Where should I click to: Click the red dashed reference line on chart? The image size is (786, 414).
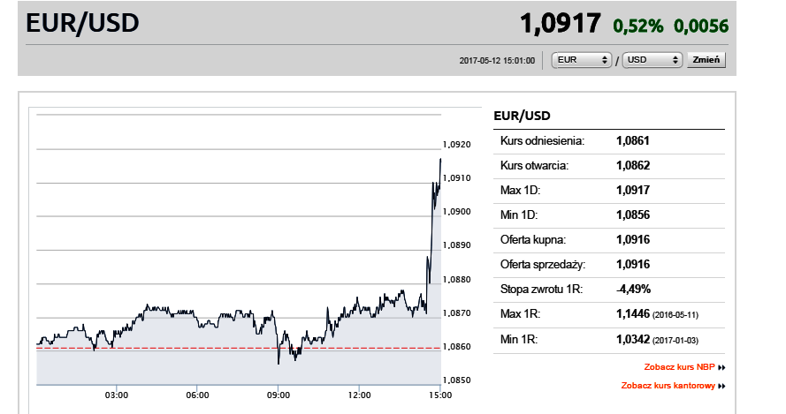[x=239, y=348]
